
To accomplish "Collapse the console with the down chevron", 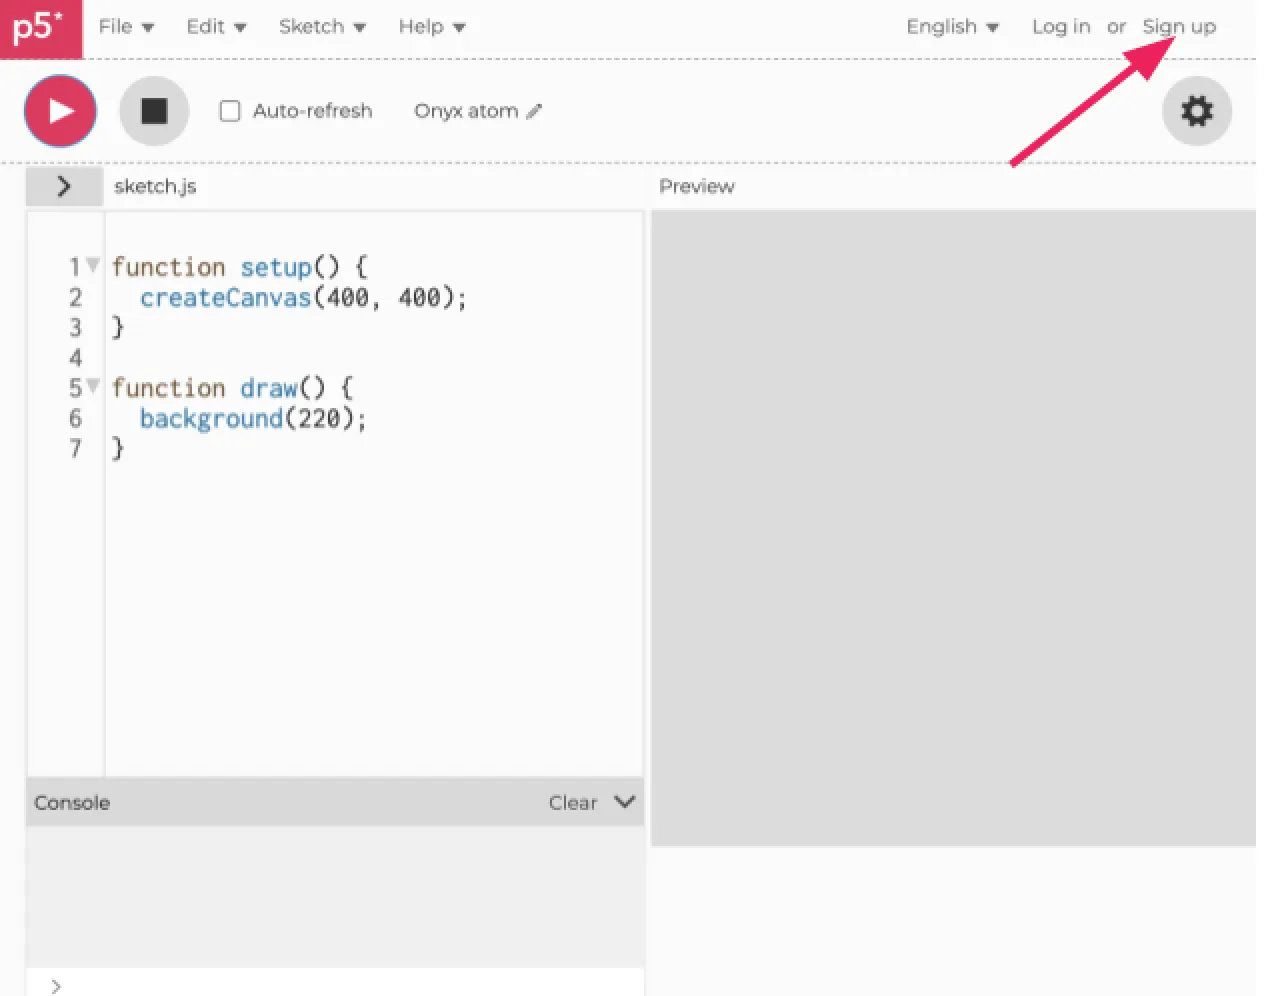I will click(625, 802).
